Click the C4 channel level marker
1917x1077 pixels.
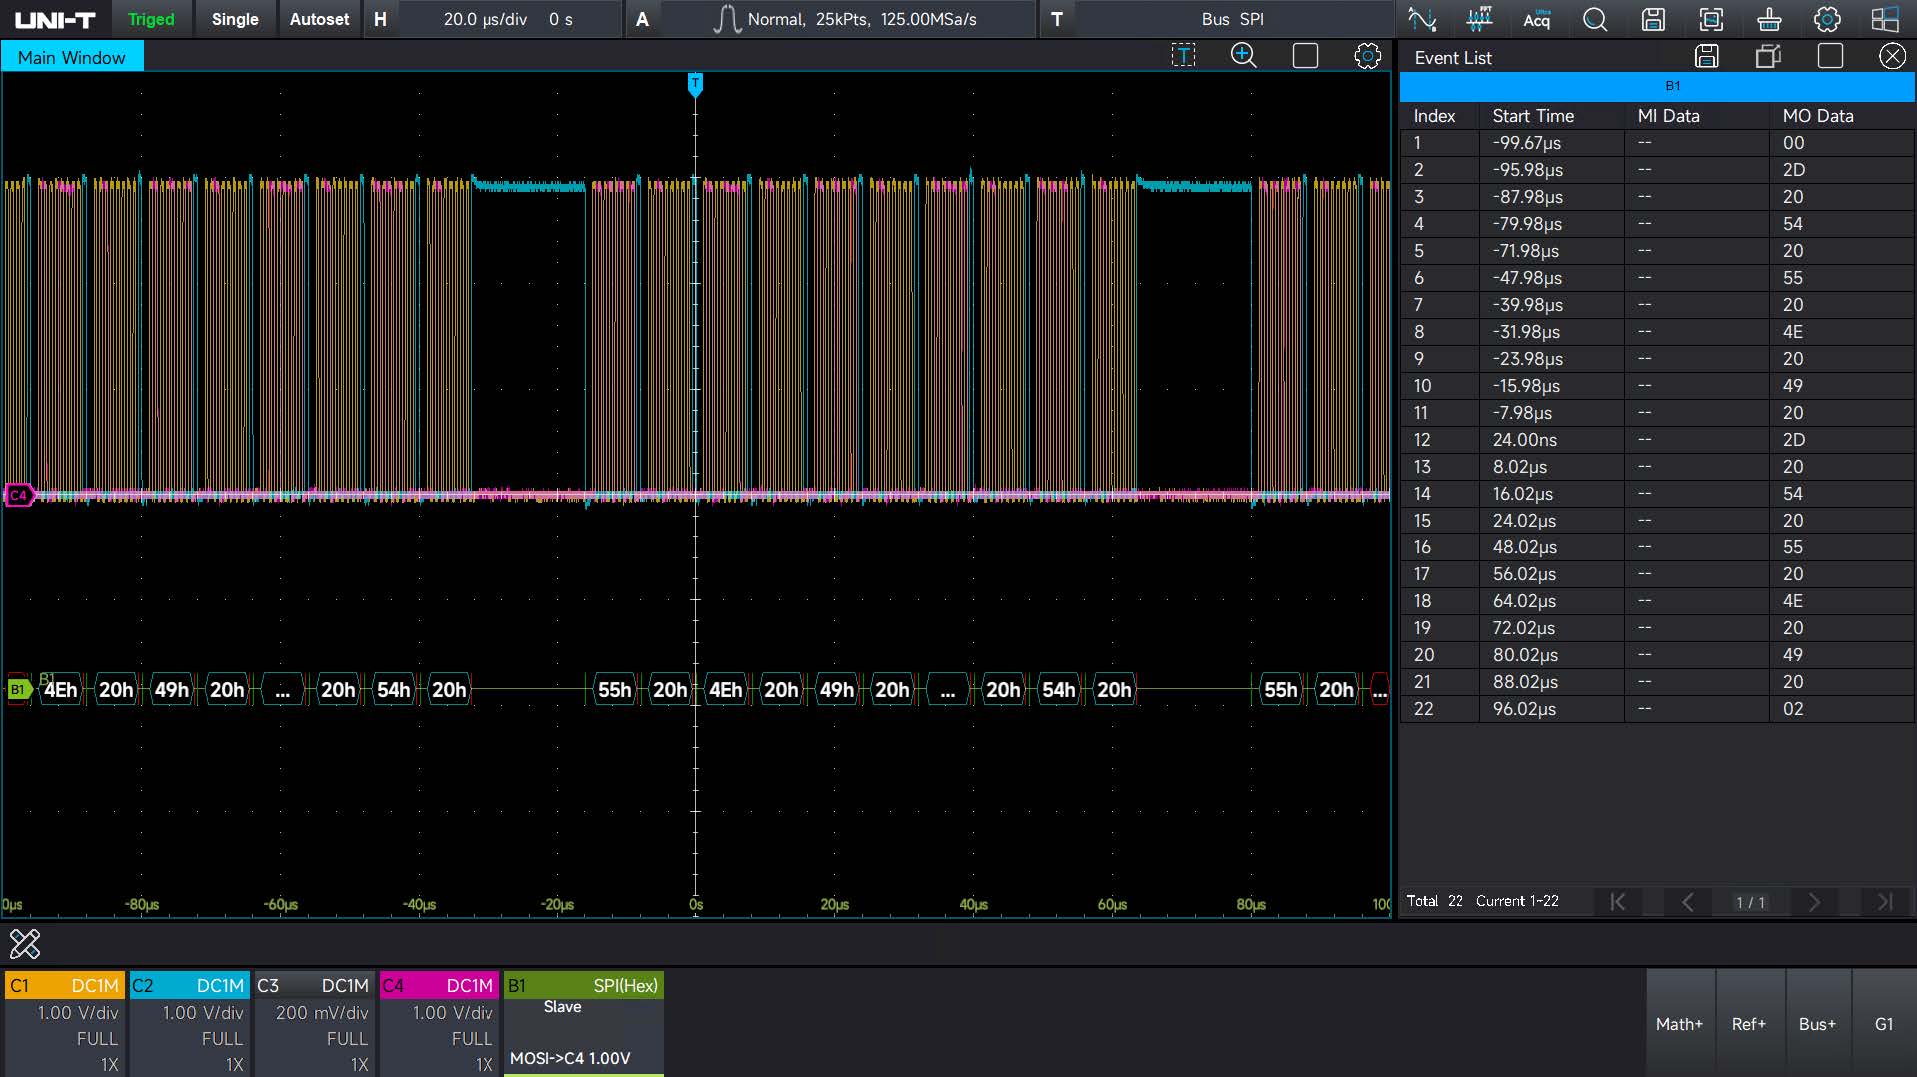click(x=18, y=495)
